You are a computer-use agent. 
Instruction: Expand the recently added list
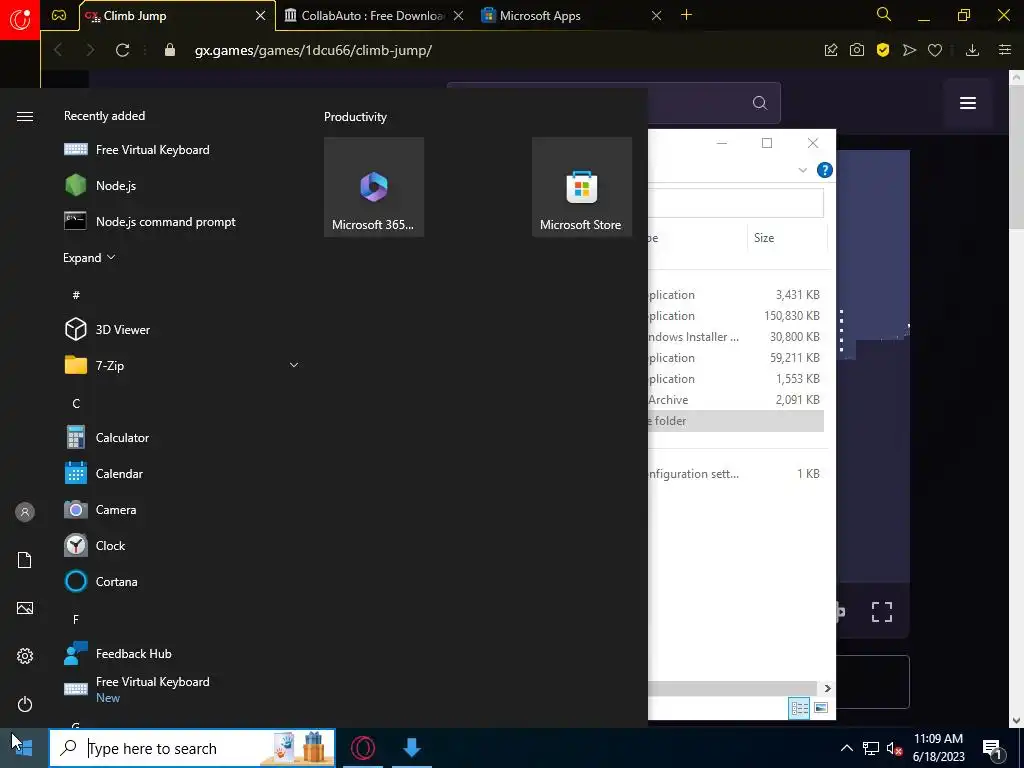(89, 257)
